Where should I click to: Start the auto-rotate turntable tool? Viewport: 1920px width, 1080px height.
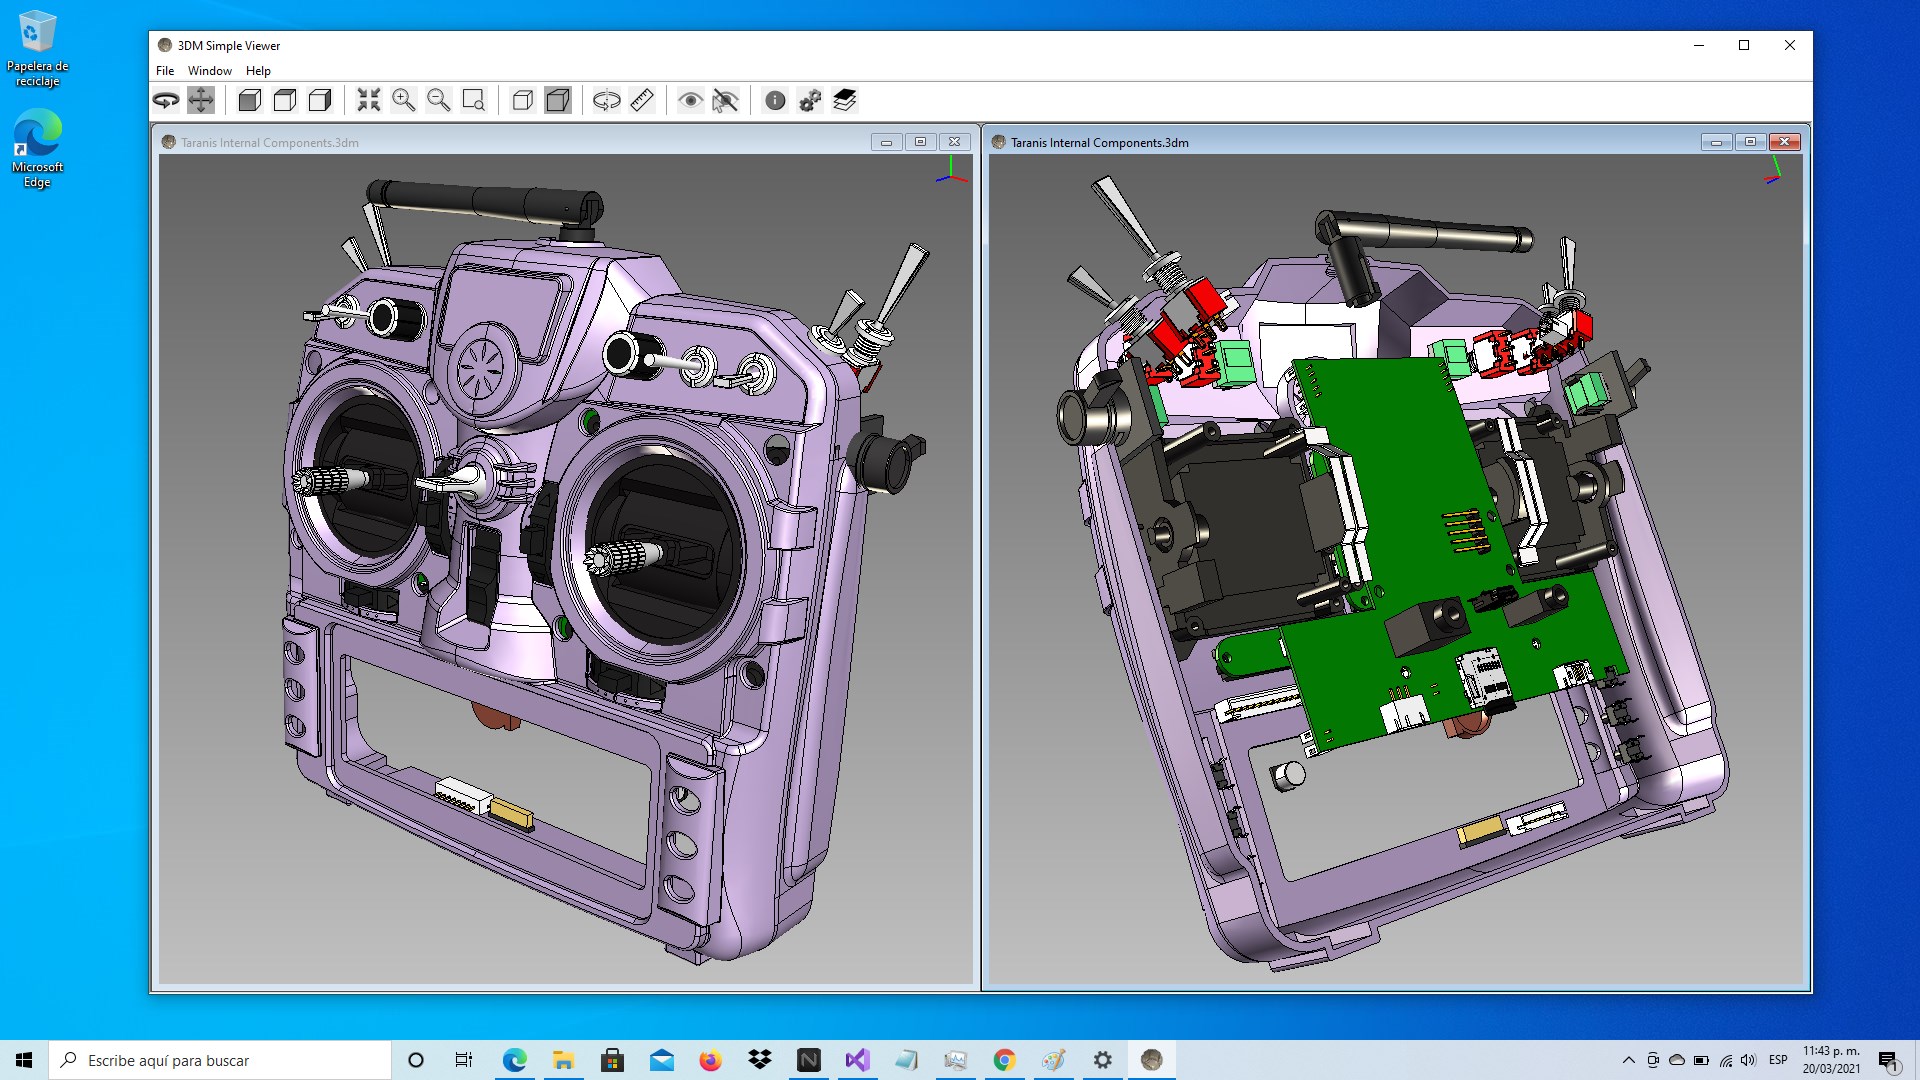pyautogui.click(x=606, y=100)
